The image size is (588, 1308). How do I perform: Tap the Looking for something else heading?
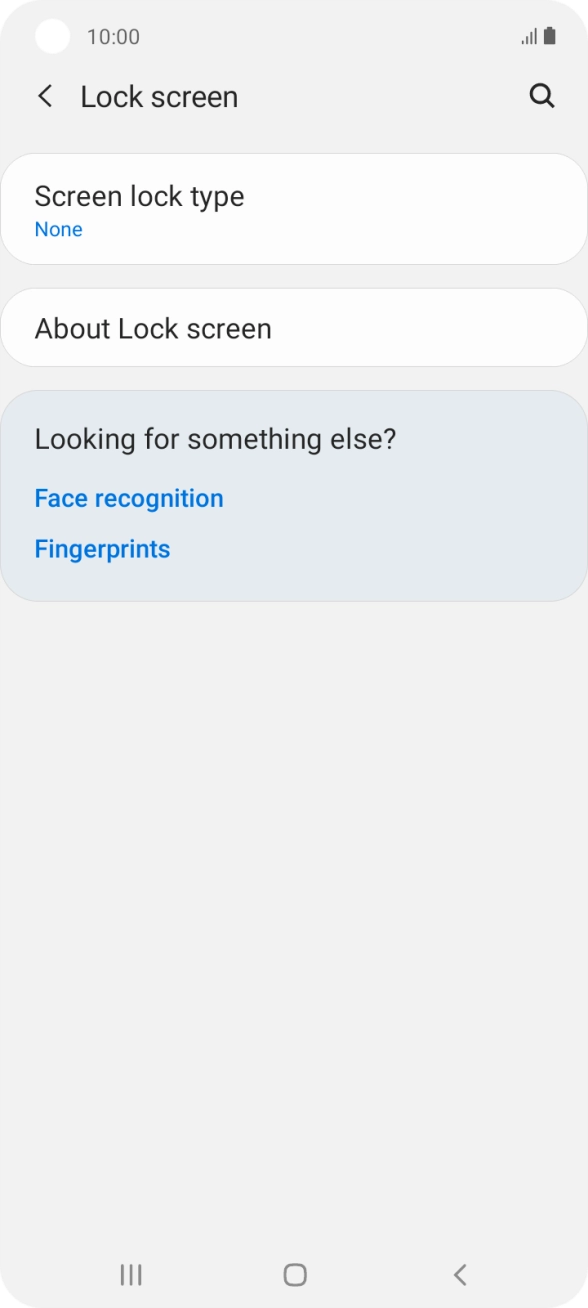(x=214, y=438)
